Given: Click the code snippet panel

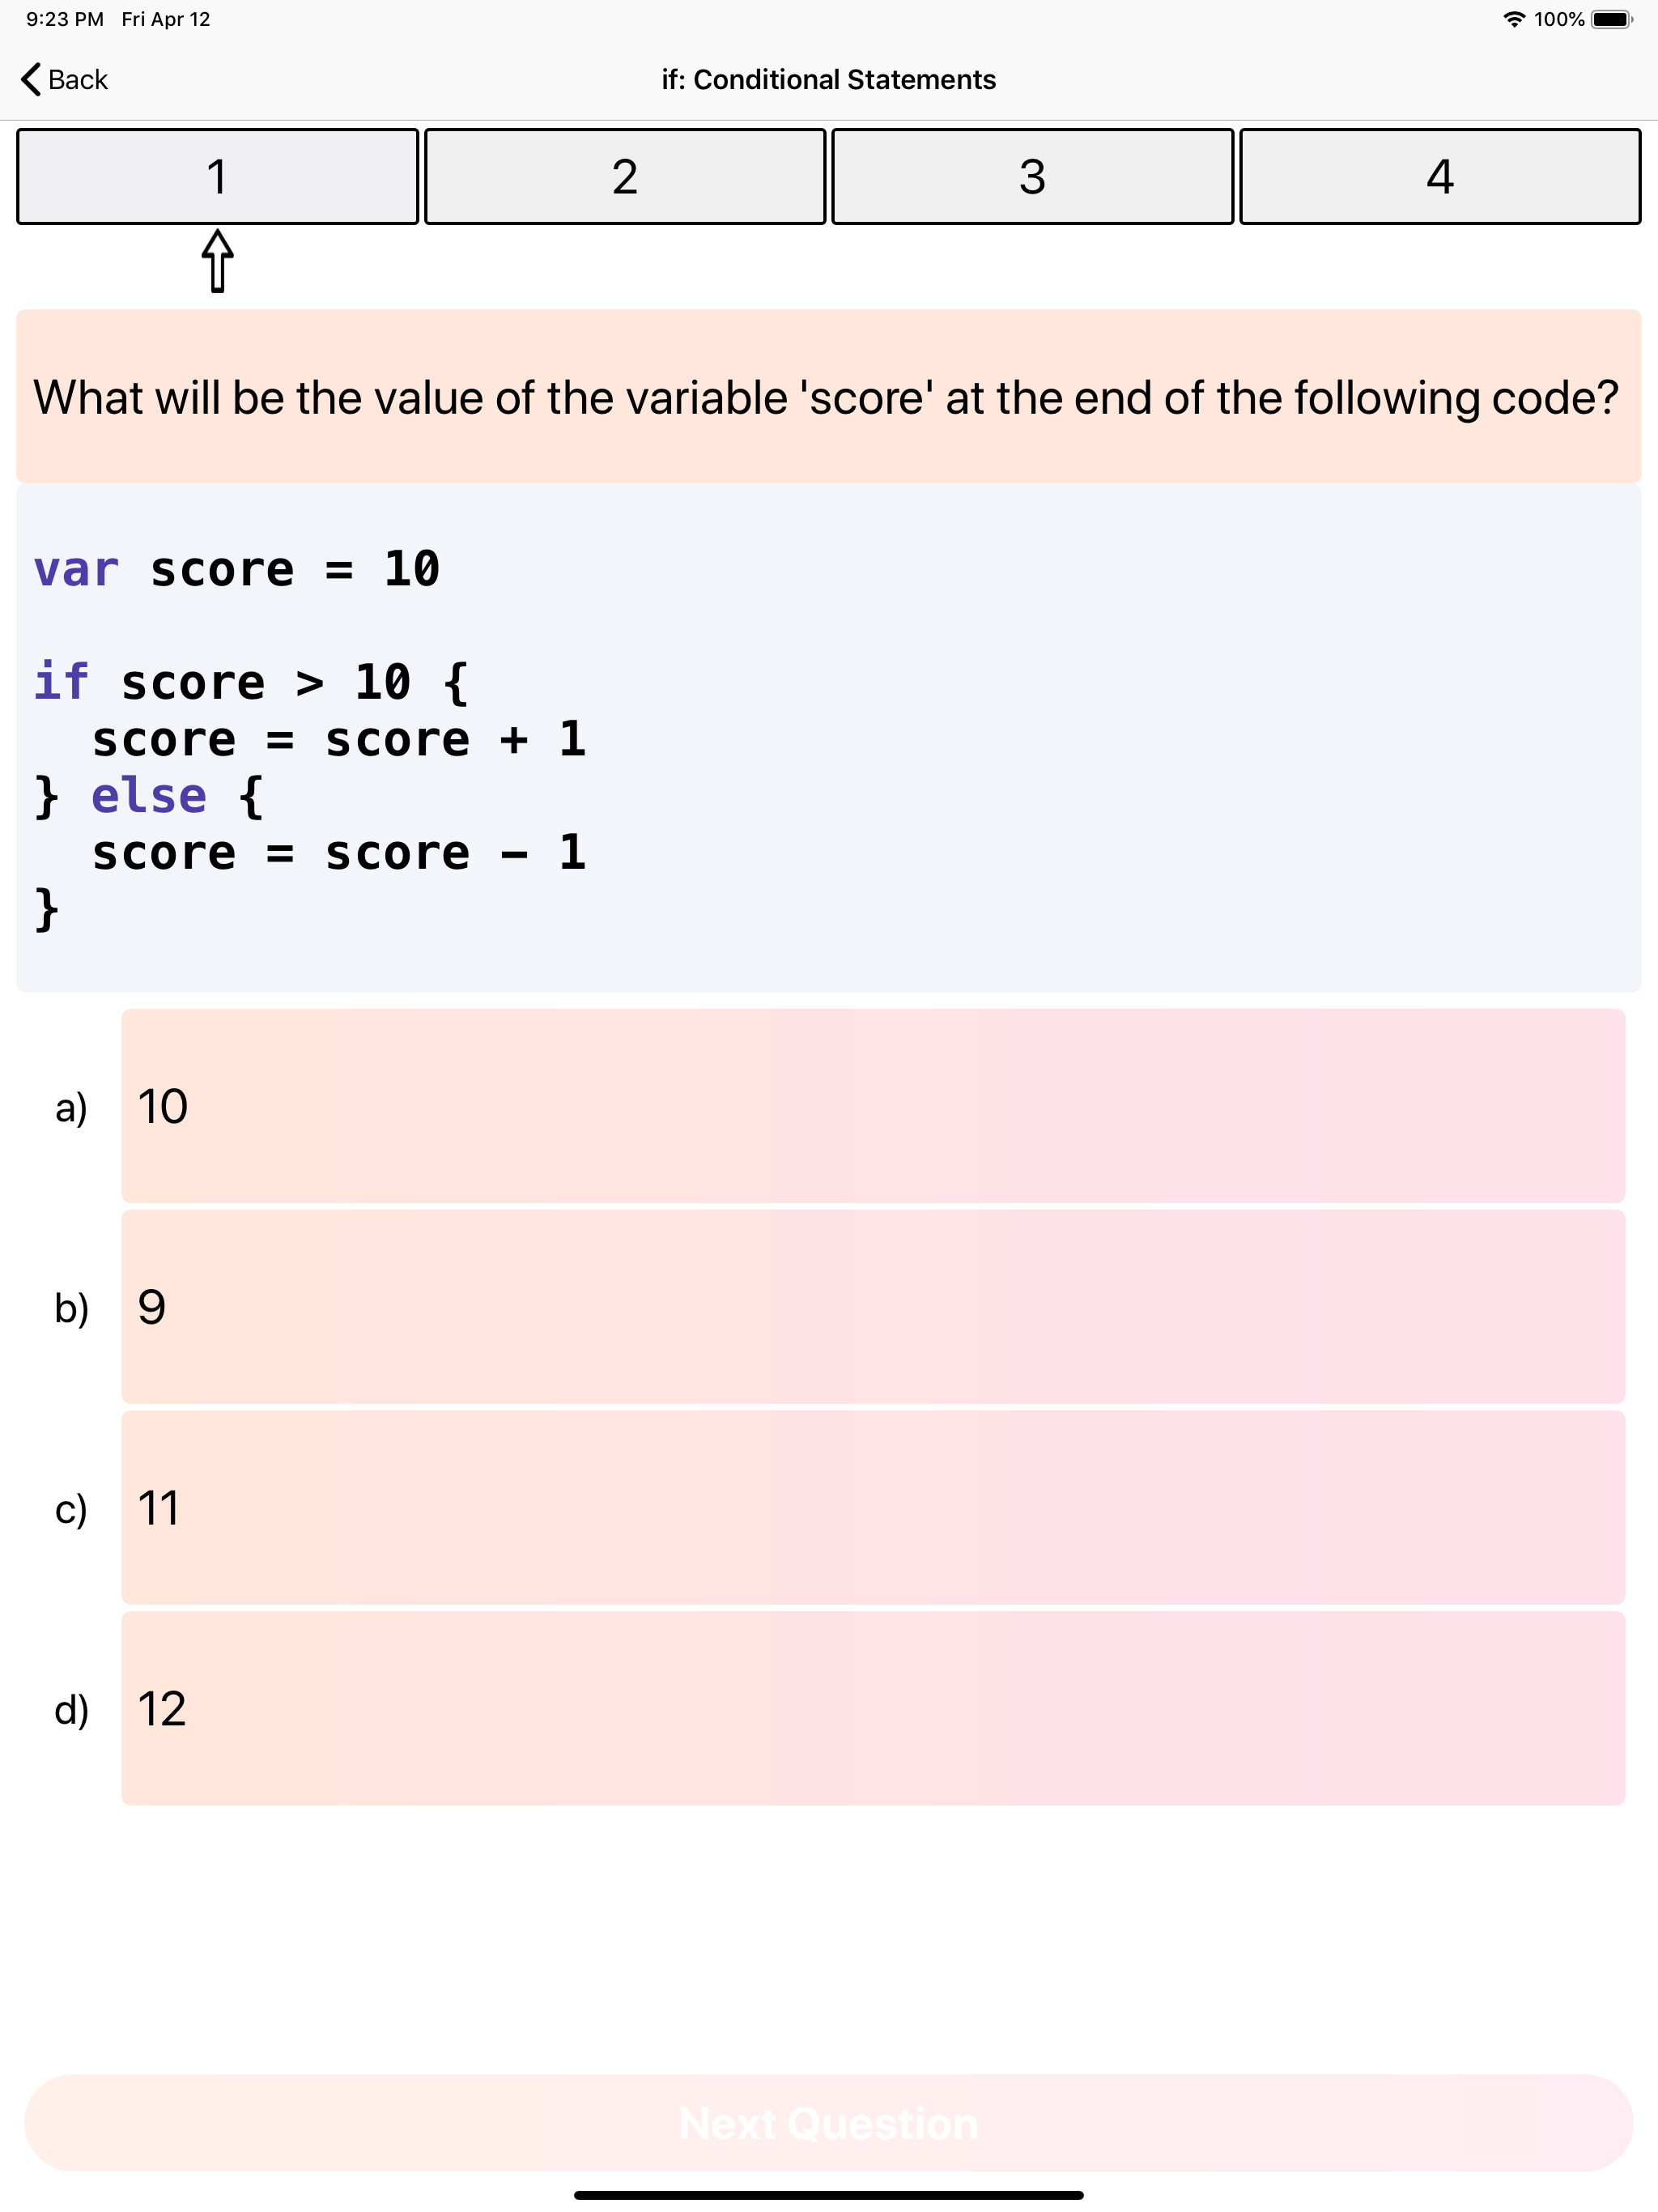Looking at the screenshot, I should coord(828,740).
